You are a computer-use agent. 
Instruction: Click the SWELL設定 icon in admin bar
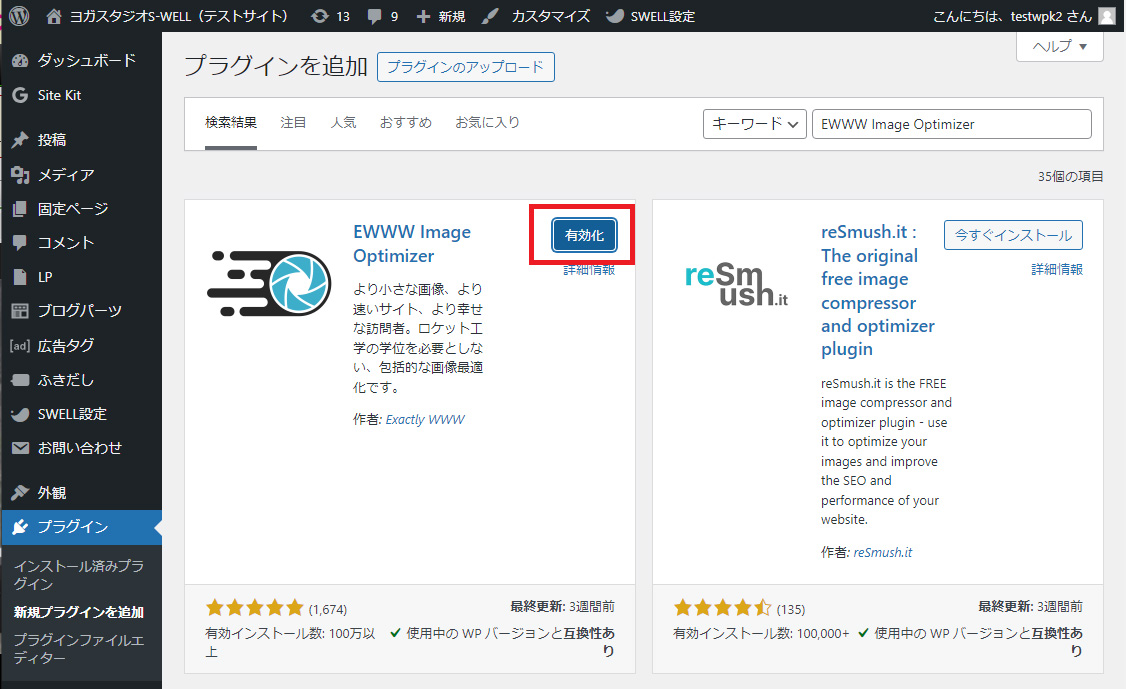[615, 16]
